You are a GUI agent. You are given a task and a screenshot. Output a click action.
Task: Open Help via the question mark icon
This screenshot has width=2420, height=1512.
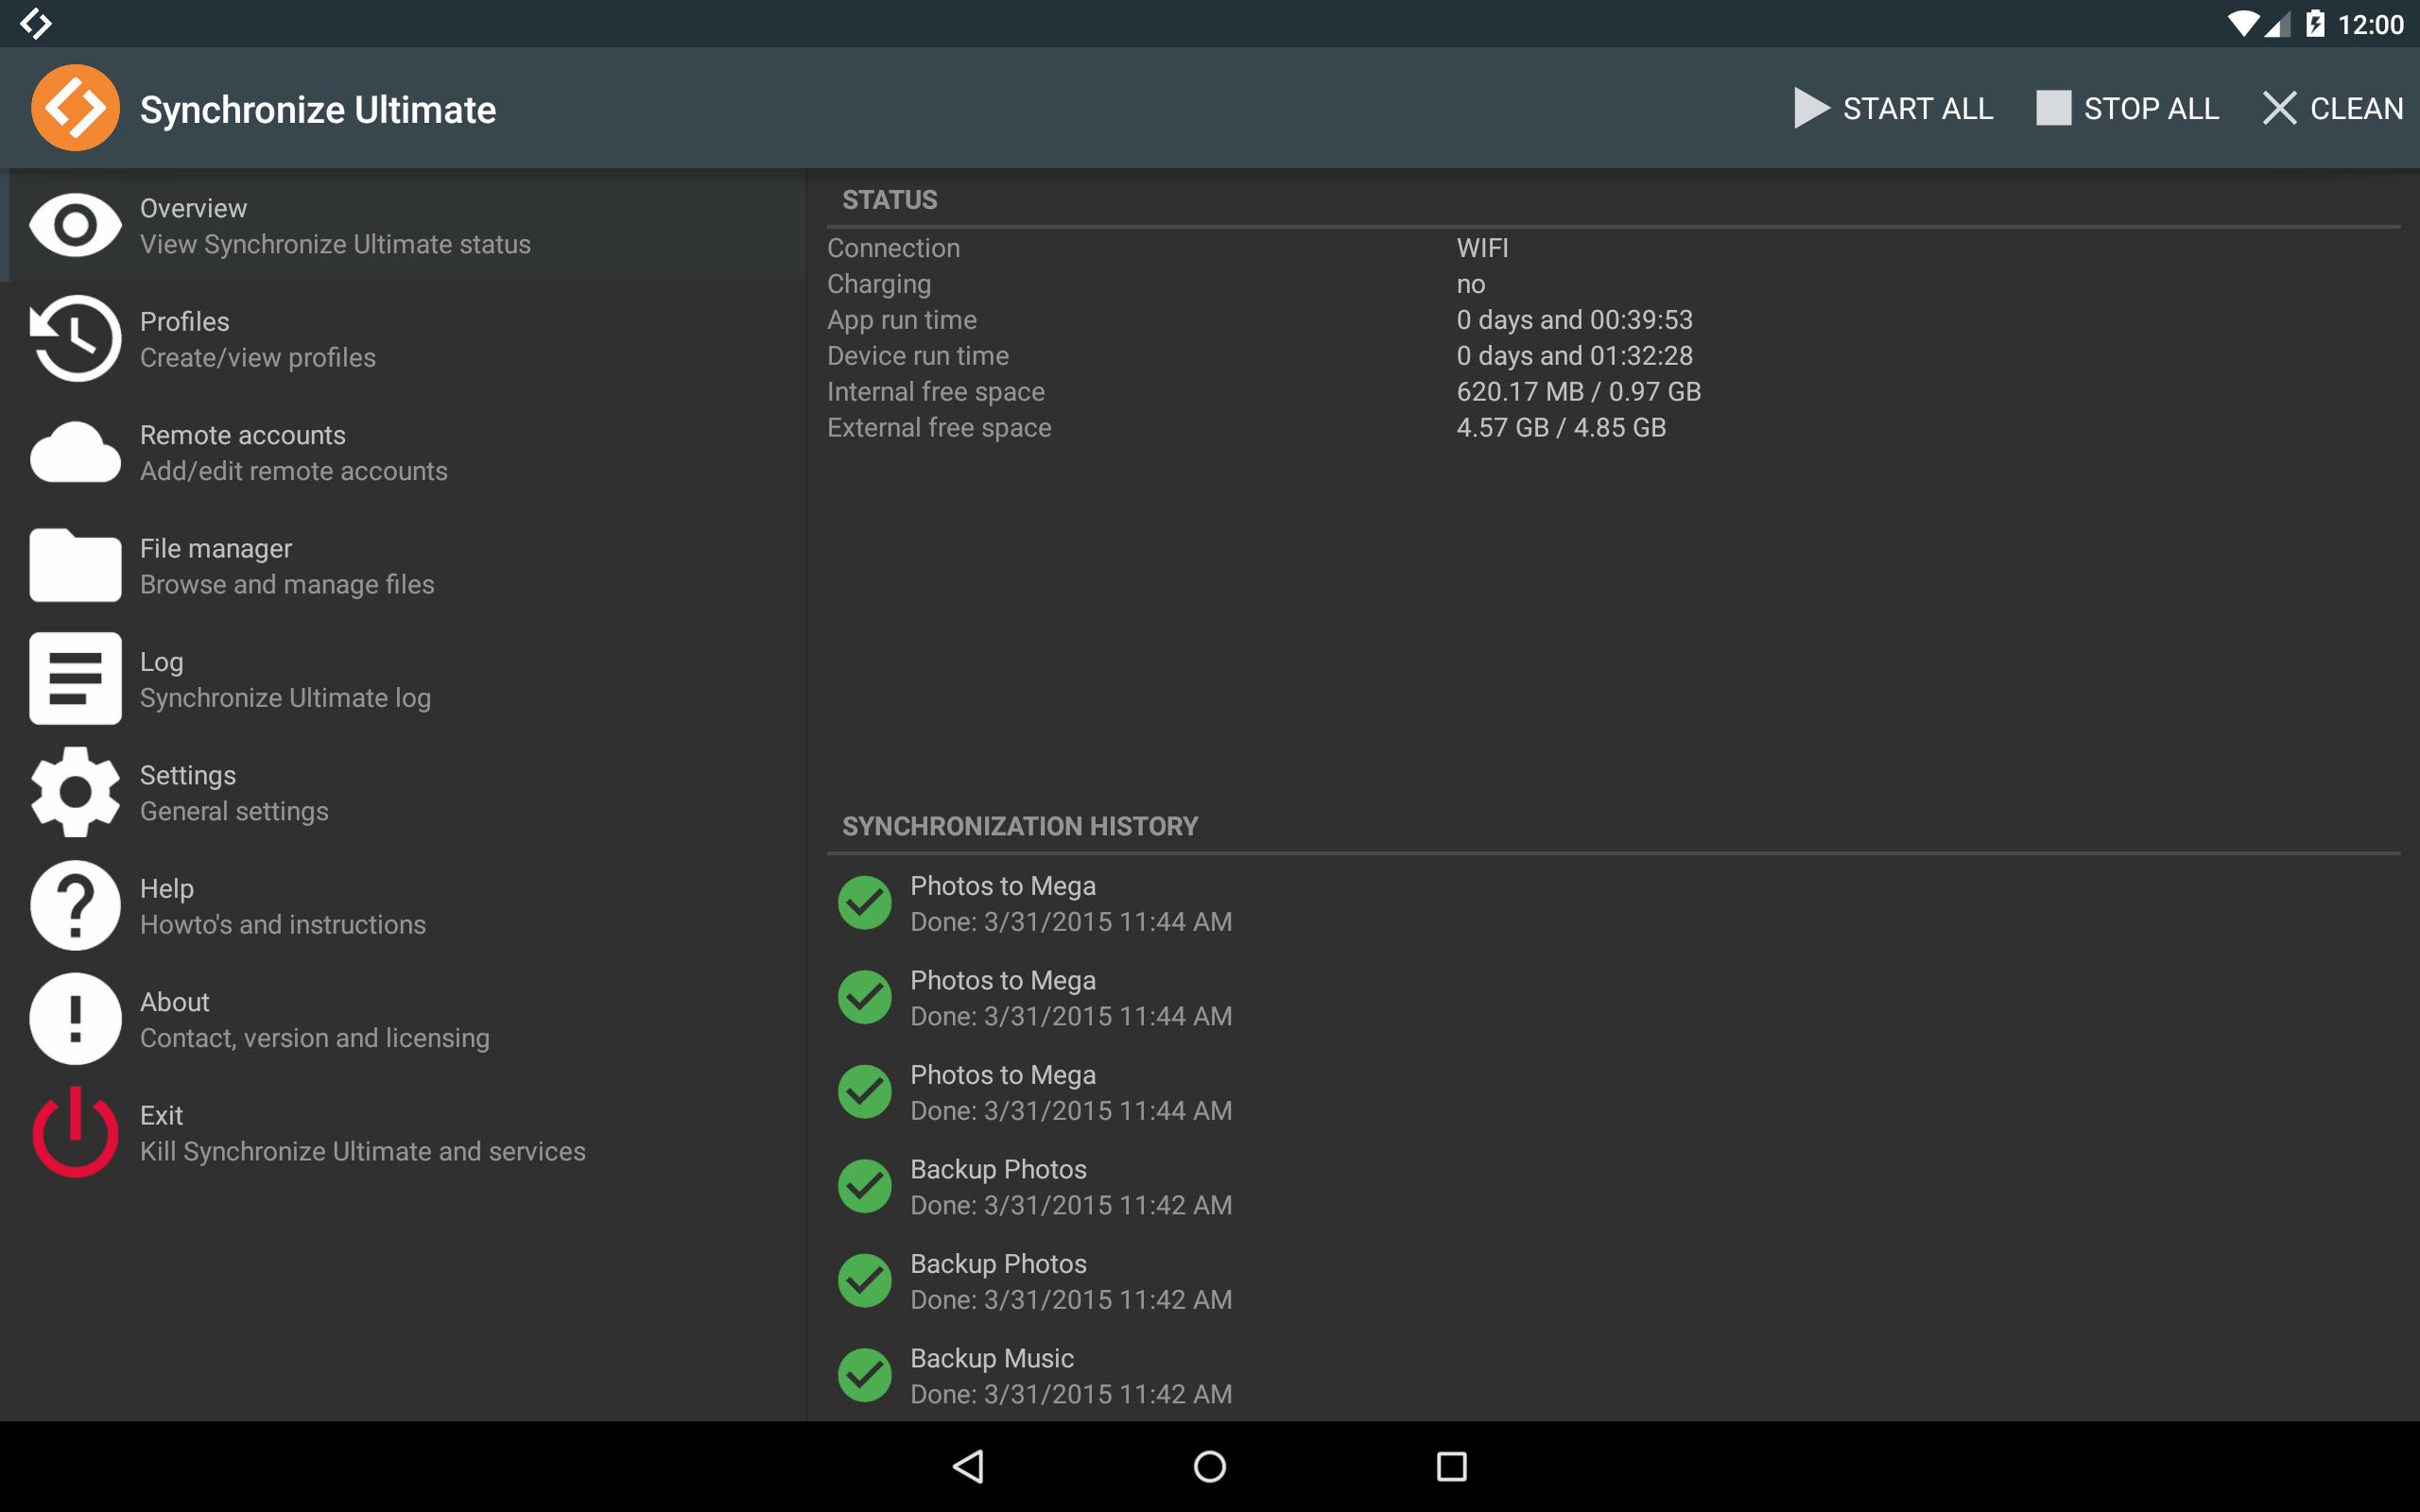pos(75,905)
